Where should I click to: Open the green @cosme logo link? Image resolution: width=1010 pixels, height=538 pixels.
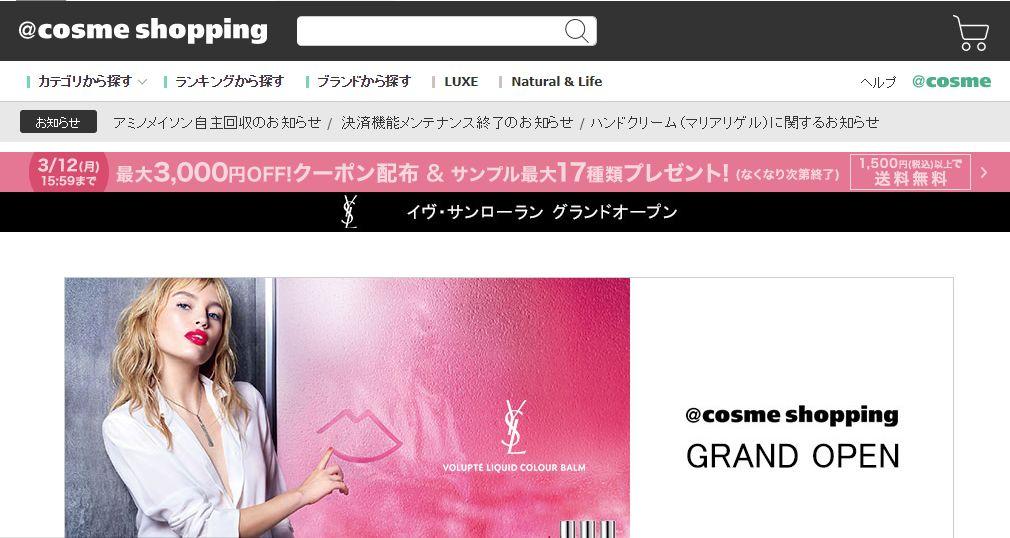(x=951, y=81)
